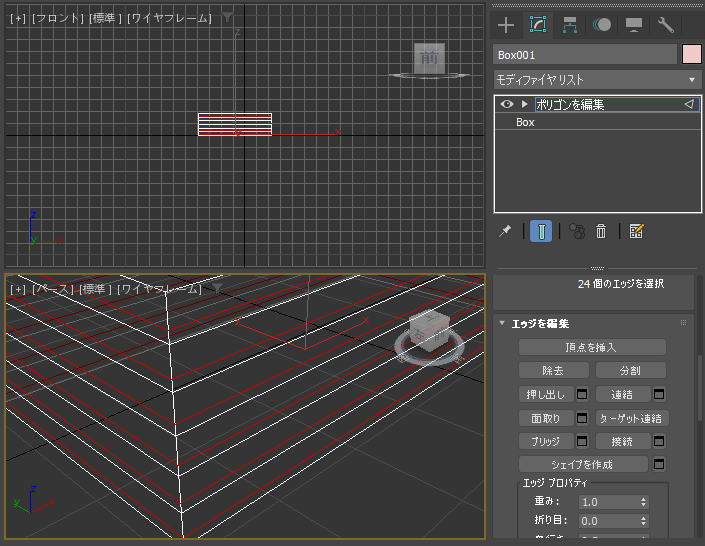Open settings box next to 押し出し

pyautogui.click(x=582, y=394)
